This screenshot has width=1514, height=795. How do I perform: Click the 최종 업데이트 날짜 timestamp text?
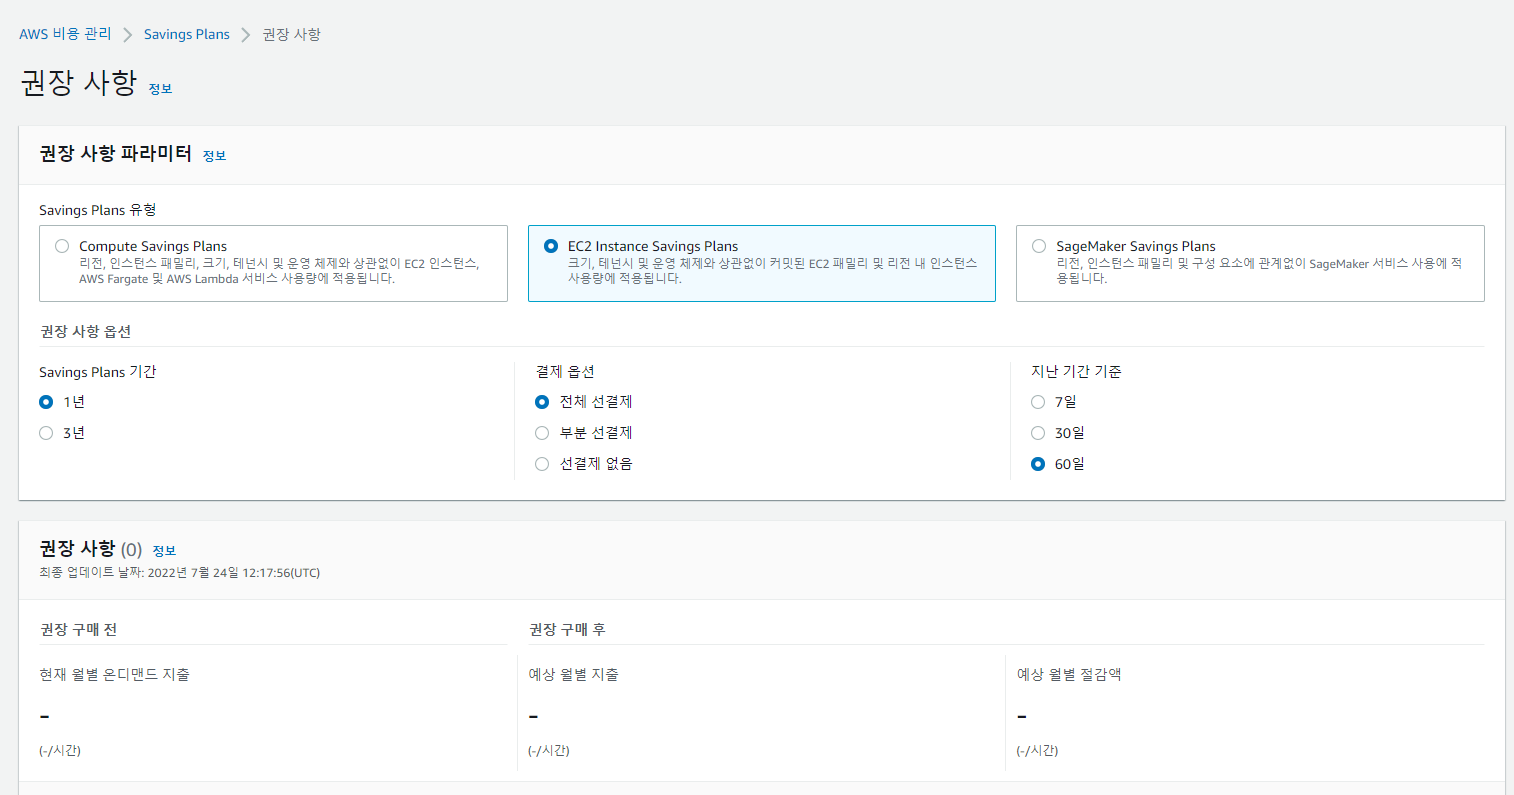click(x=180, y=573)
